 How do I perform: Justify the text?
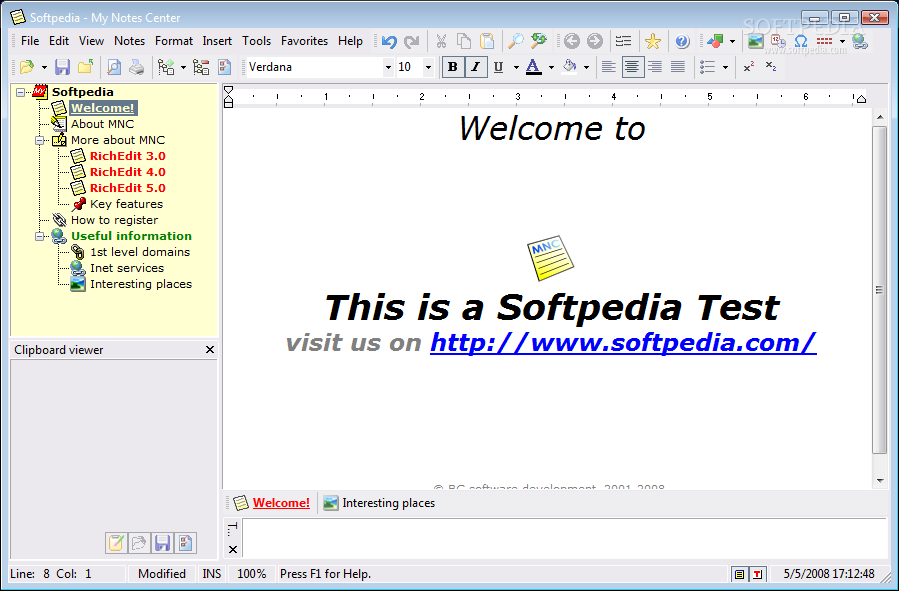(678, 67)
